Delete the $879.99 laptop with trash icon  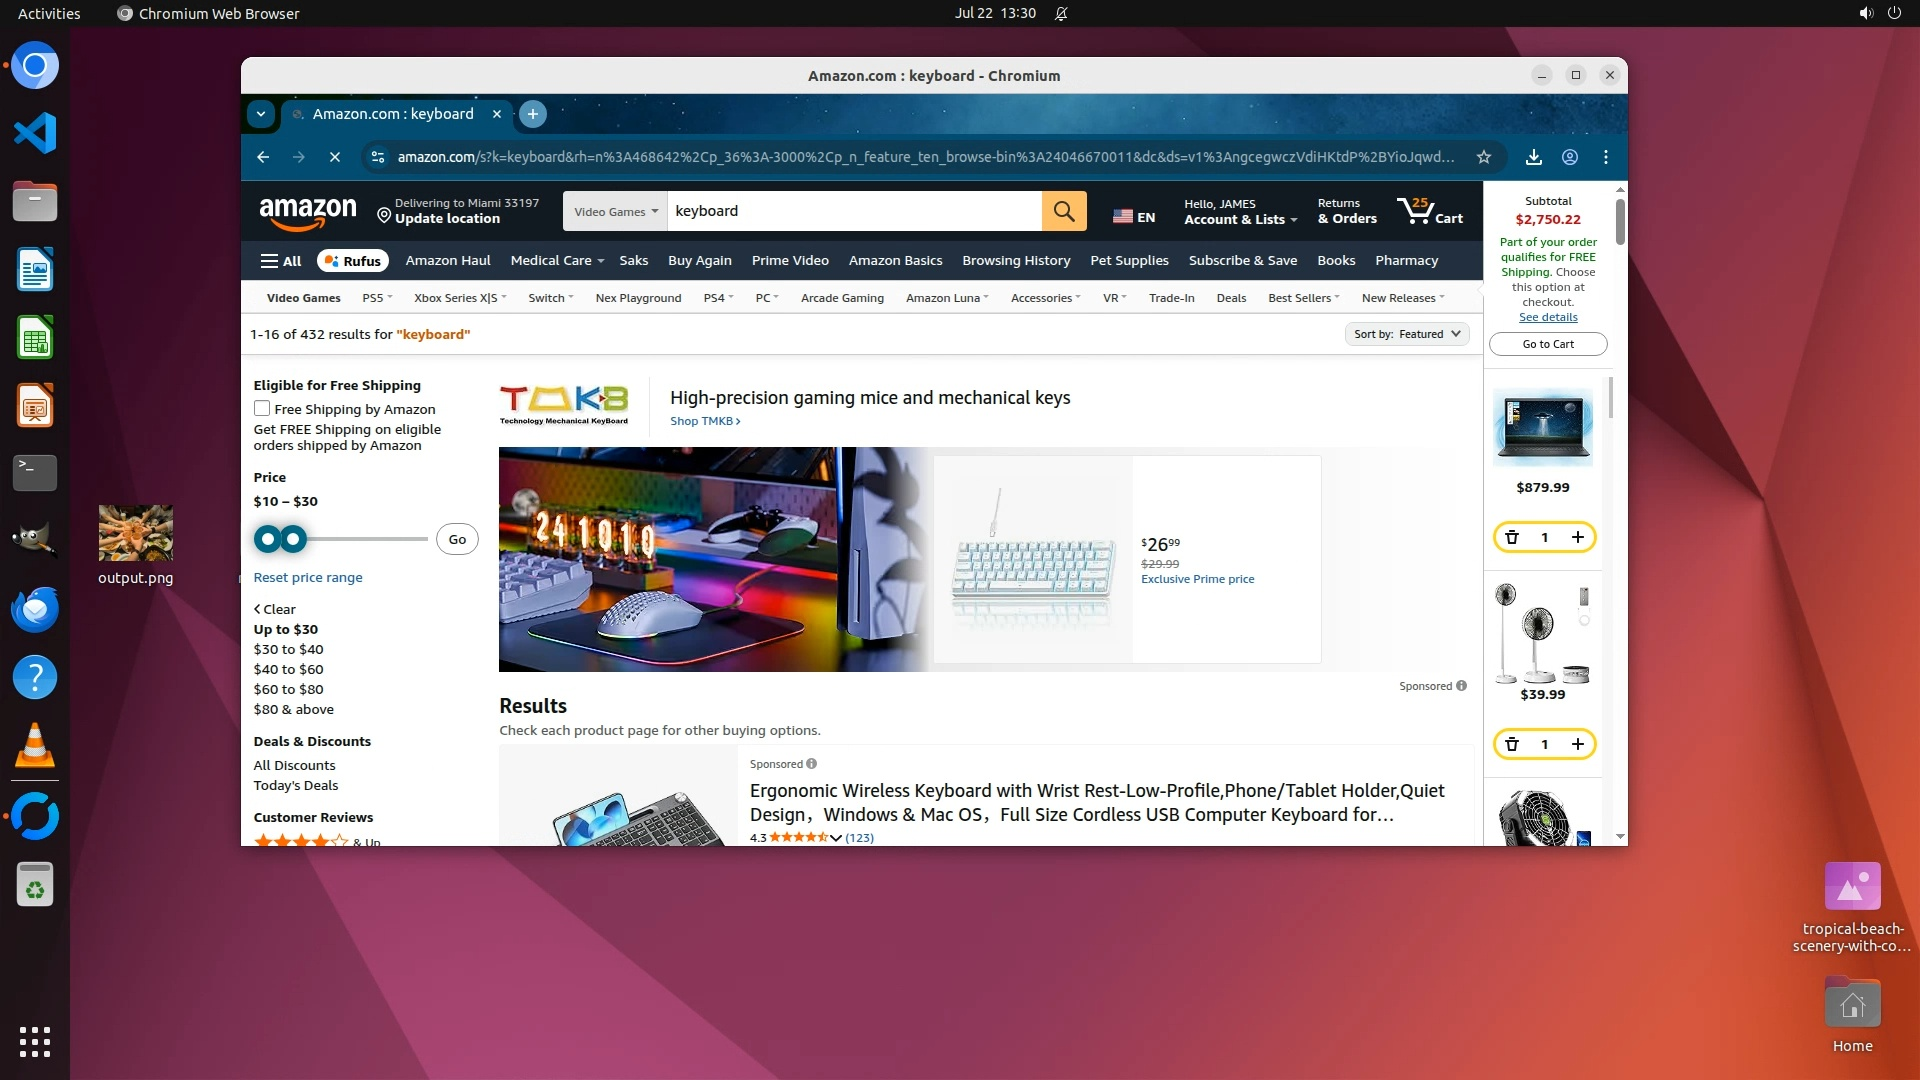click(x=1512, y=537)
